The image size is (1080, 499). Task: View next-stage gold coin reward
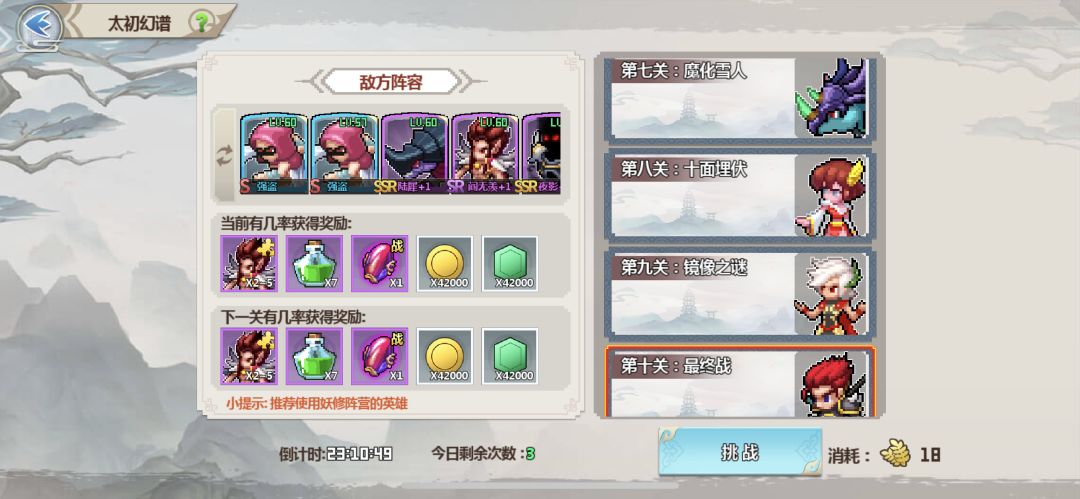click(x=445, y=356)
